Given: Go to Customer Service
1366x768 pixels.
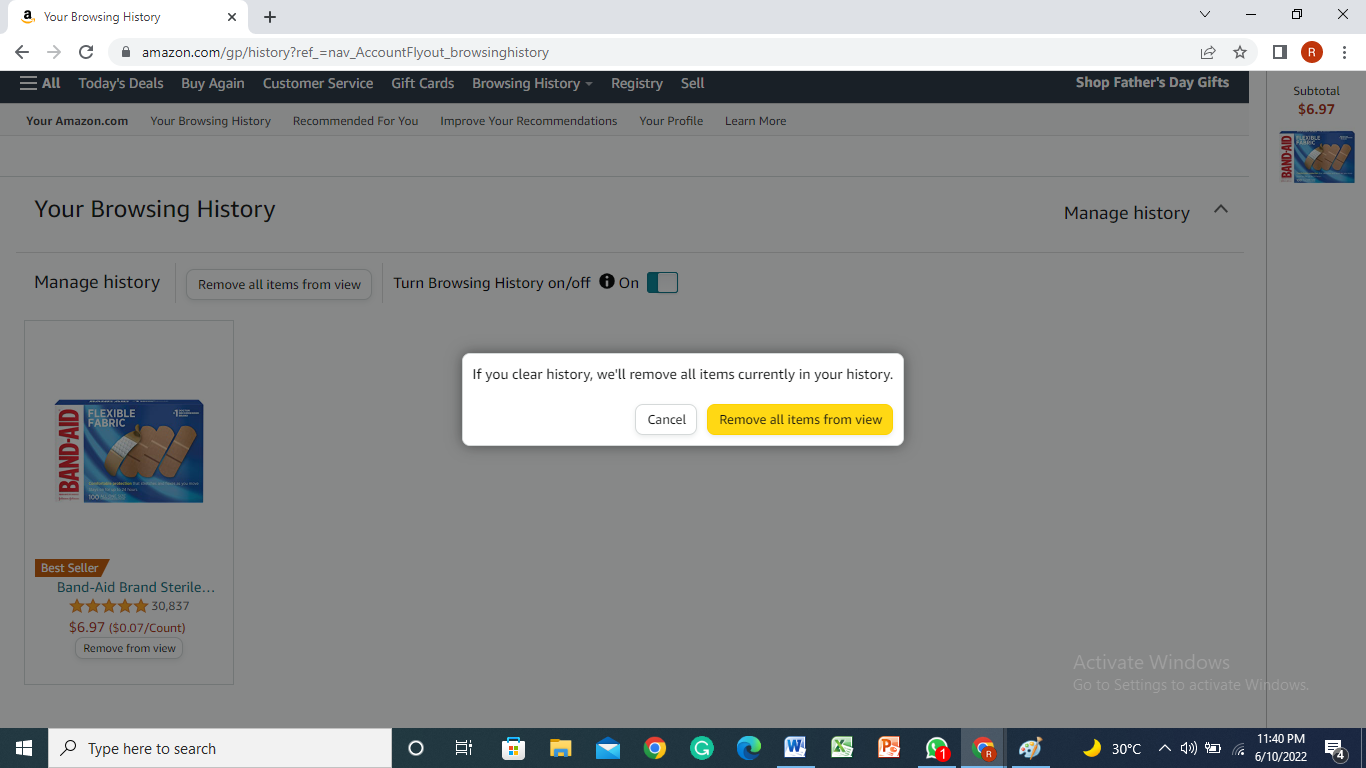Looking at the screenshot, I should [x=318, y=83].
